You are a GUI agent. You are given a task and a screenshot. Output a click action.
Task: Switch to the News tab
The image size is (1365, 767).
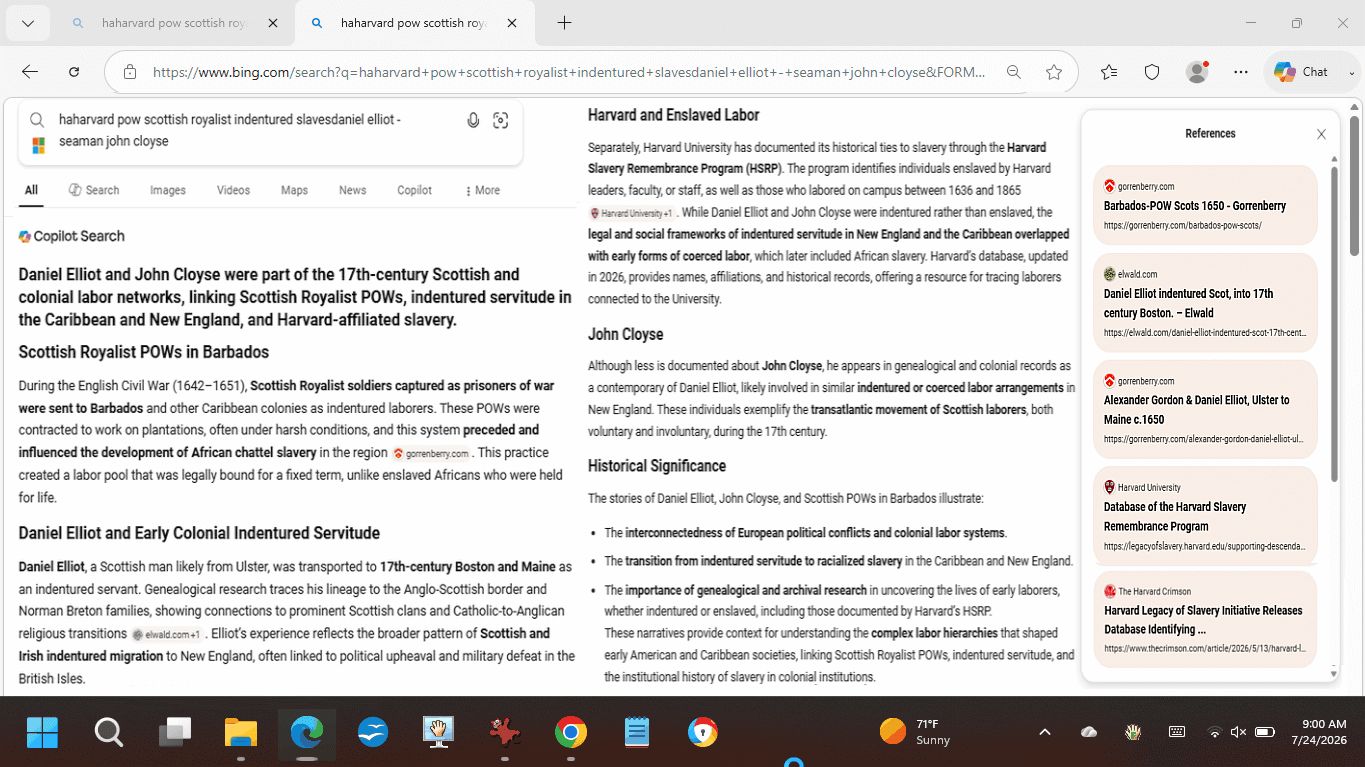(352, 190)
